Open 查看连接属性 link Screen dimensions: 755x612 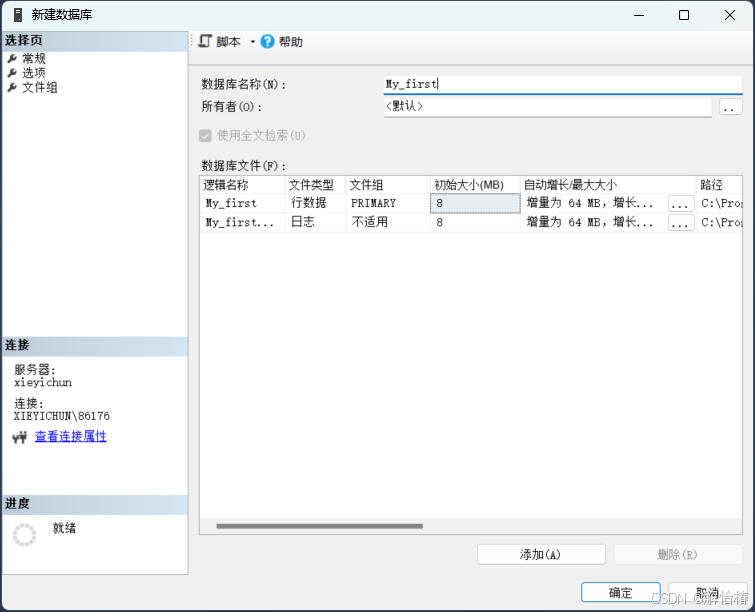pyautogui.click(x=71, y=436)
